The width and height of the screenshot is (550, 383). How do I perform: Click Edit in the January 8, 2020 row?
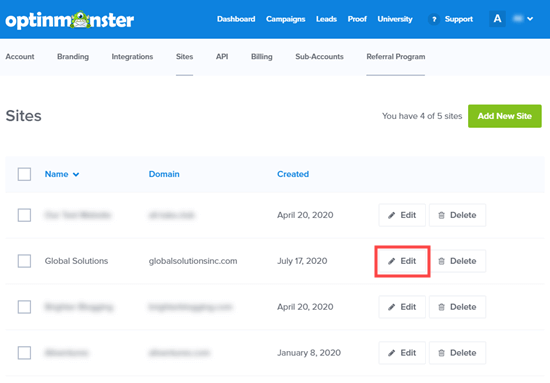click(402, 353)
